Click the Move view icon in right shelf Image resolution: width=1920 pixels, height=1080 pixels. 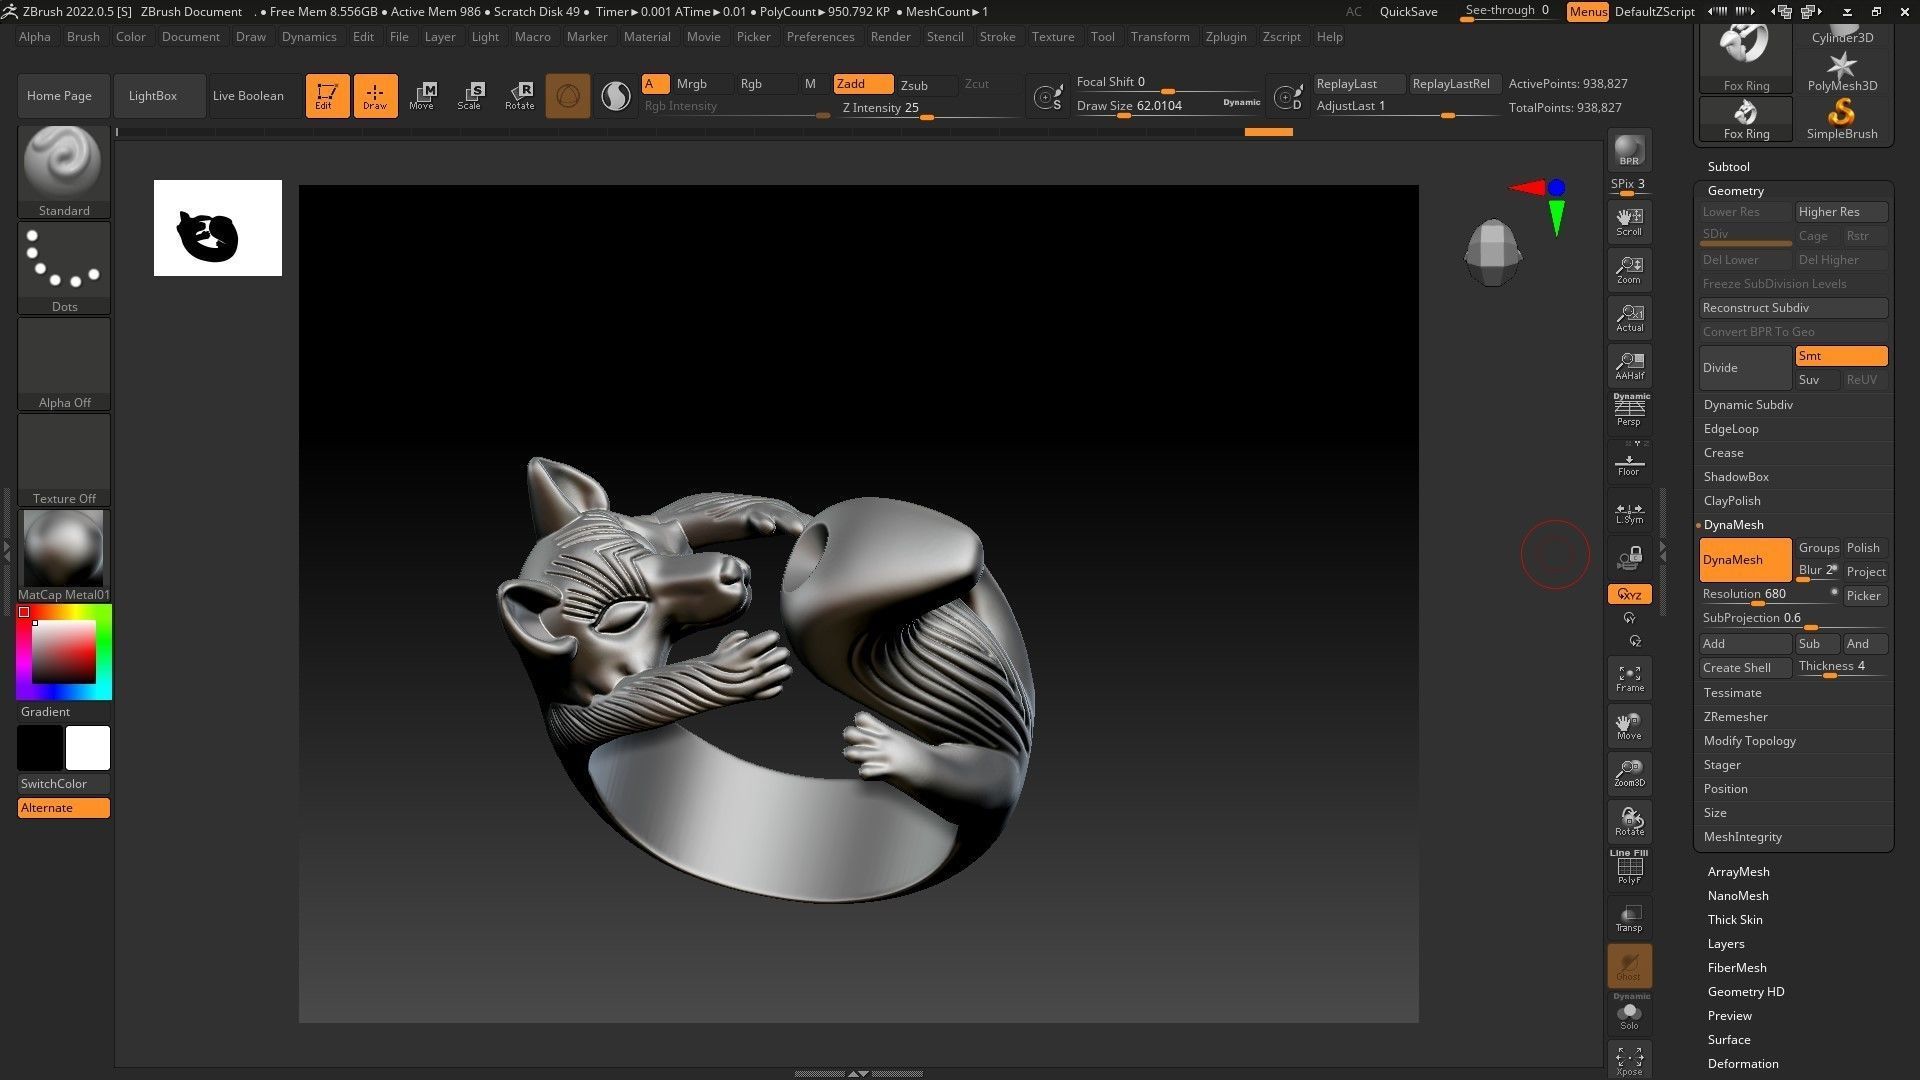click(1629, 726)
